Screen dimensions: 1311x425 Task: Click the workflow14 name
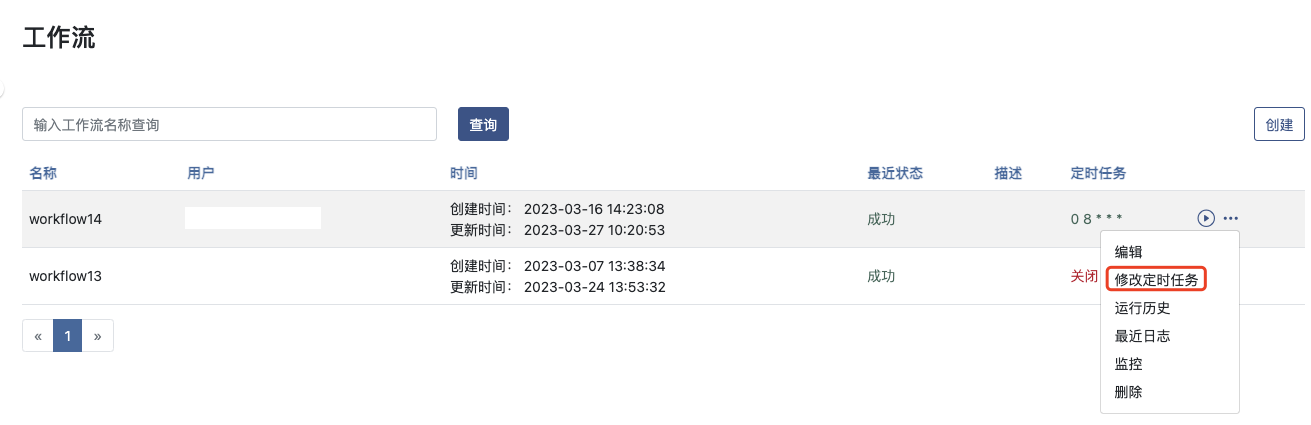pyautogui.click(x=66, y=219)
